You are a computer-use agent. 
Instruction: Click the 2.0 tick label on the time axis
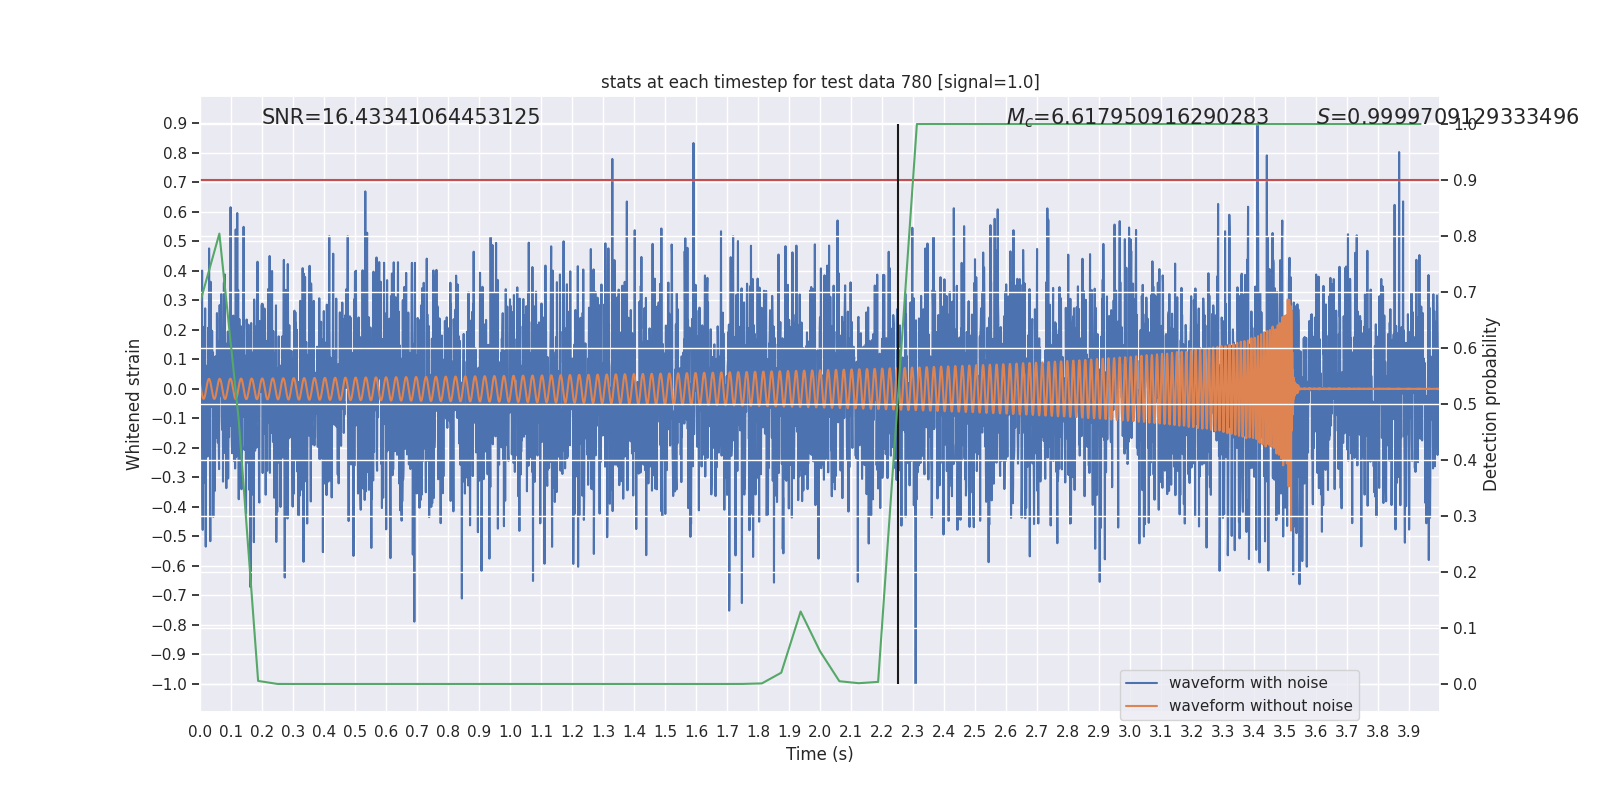pyautogui.click(x=819, y=732)
